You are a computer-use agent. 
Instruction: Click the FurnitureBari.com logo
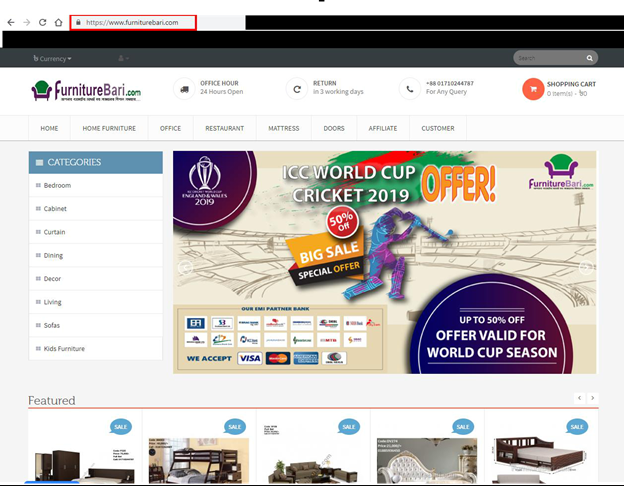[86, 91]
